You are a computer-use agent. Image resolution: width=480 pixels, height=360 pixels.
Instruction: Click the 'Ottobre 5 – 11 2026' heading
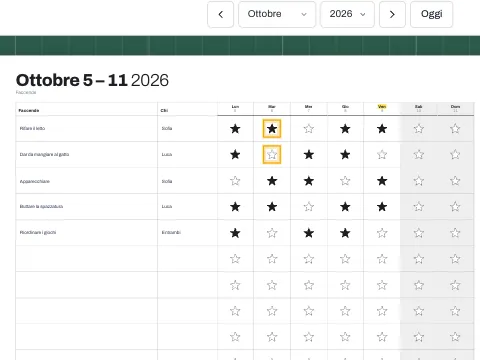(92, 80)
